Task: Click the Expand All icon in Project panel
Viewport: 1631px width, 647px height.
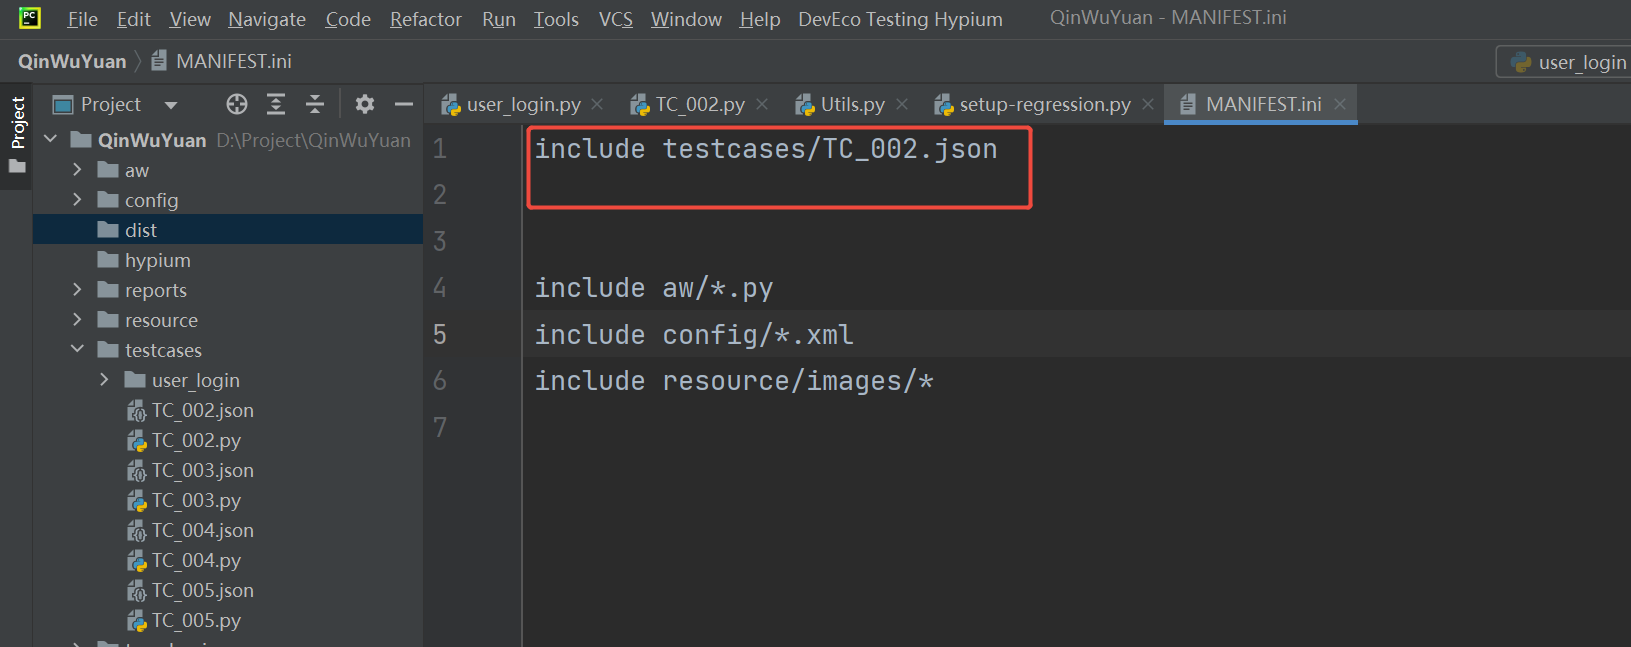Action: click(276, 104)
